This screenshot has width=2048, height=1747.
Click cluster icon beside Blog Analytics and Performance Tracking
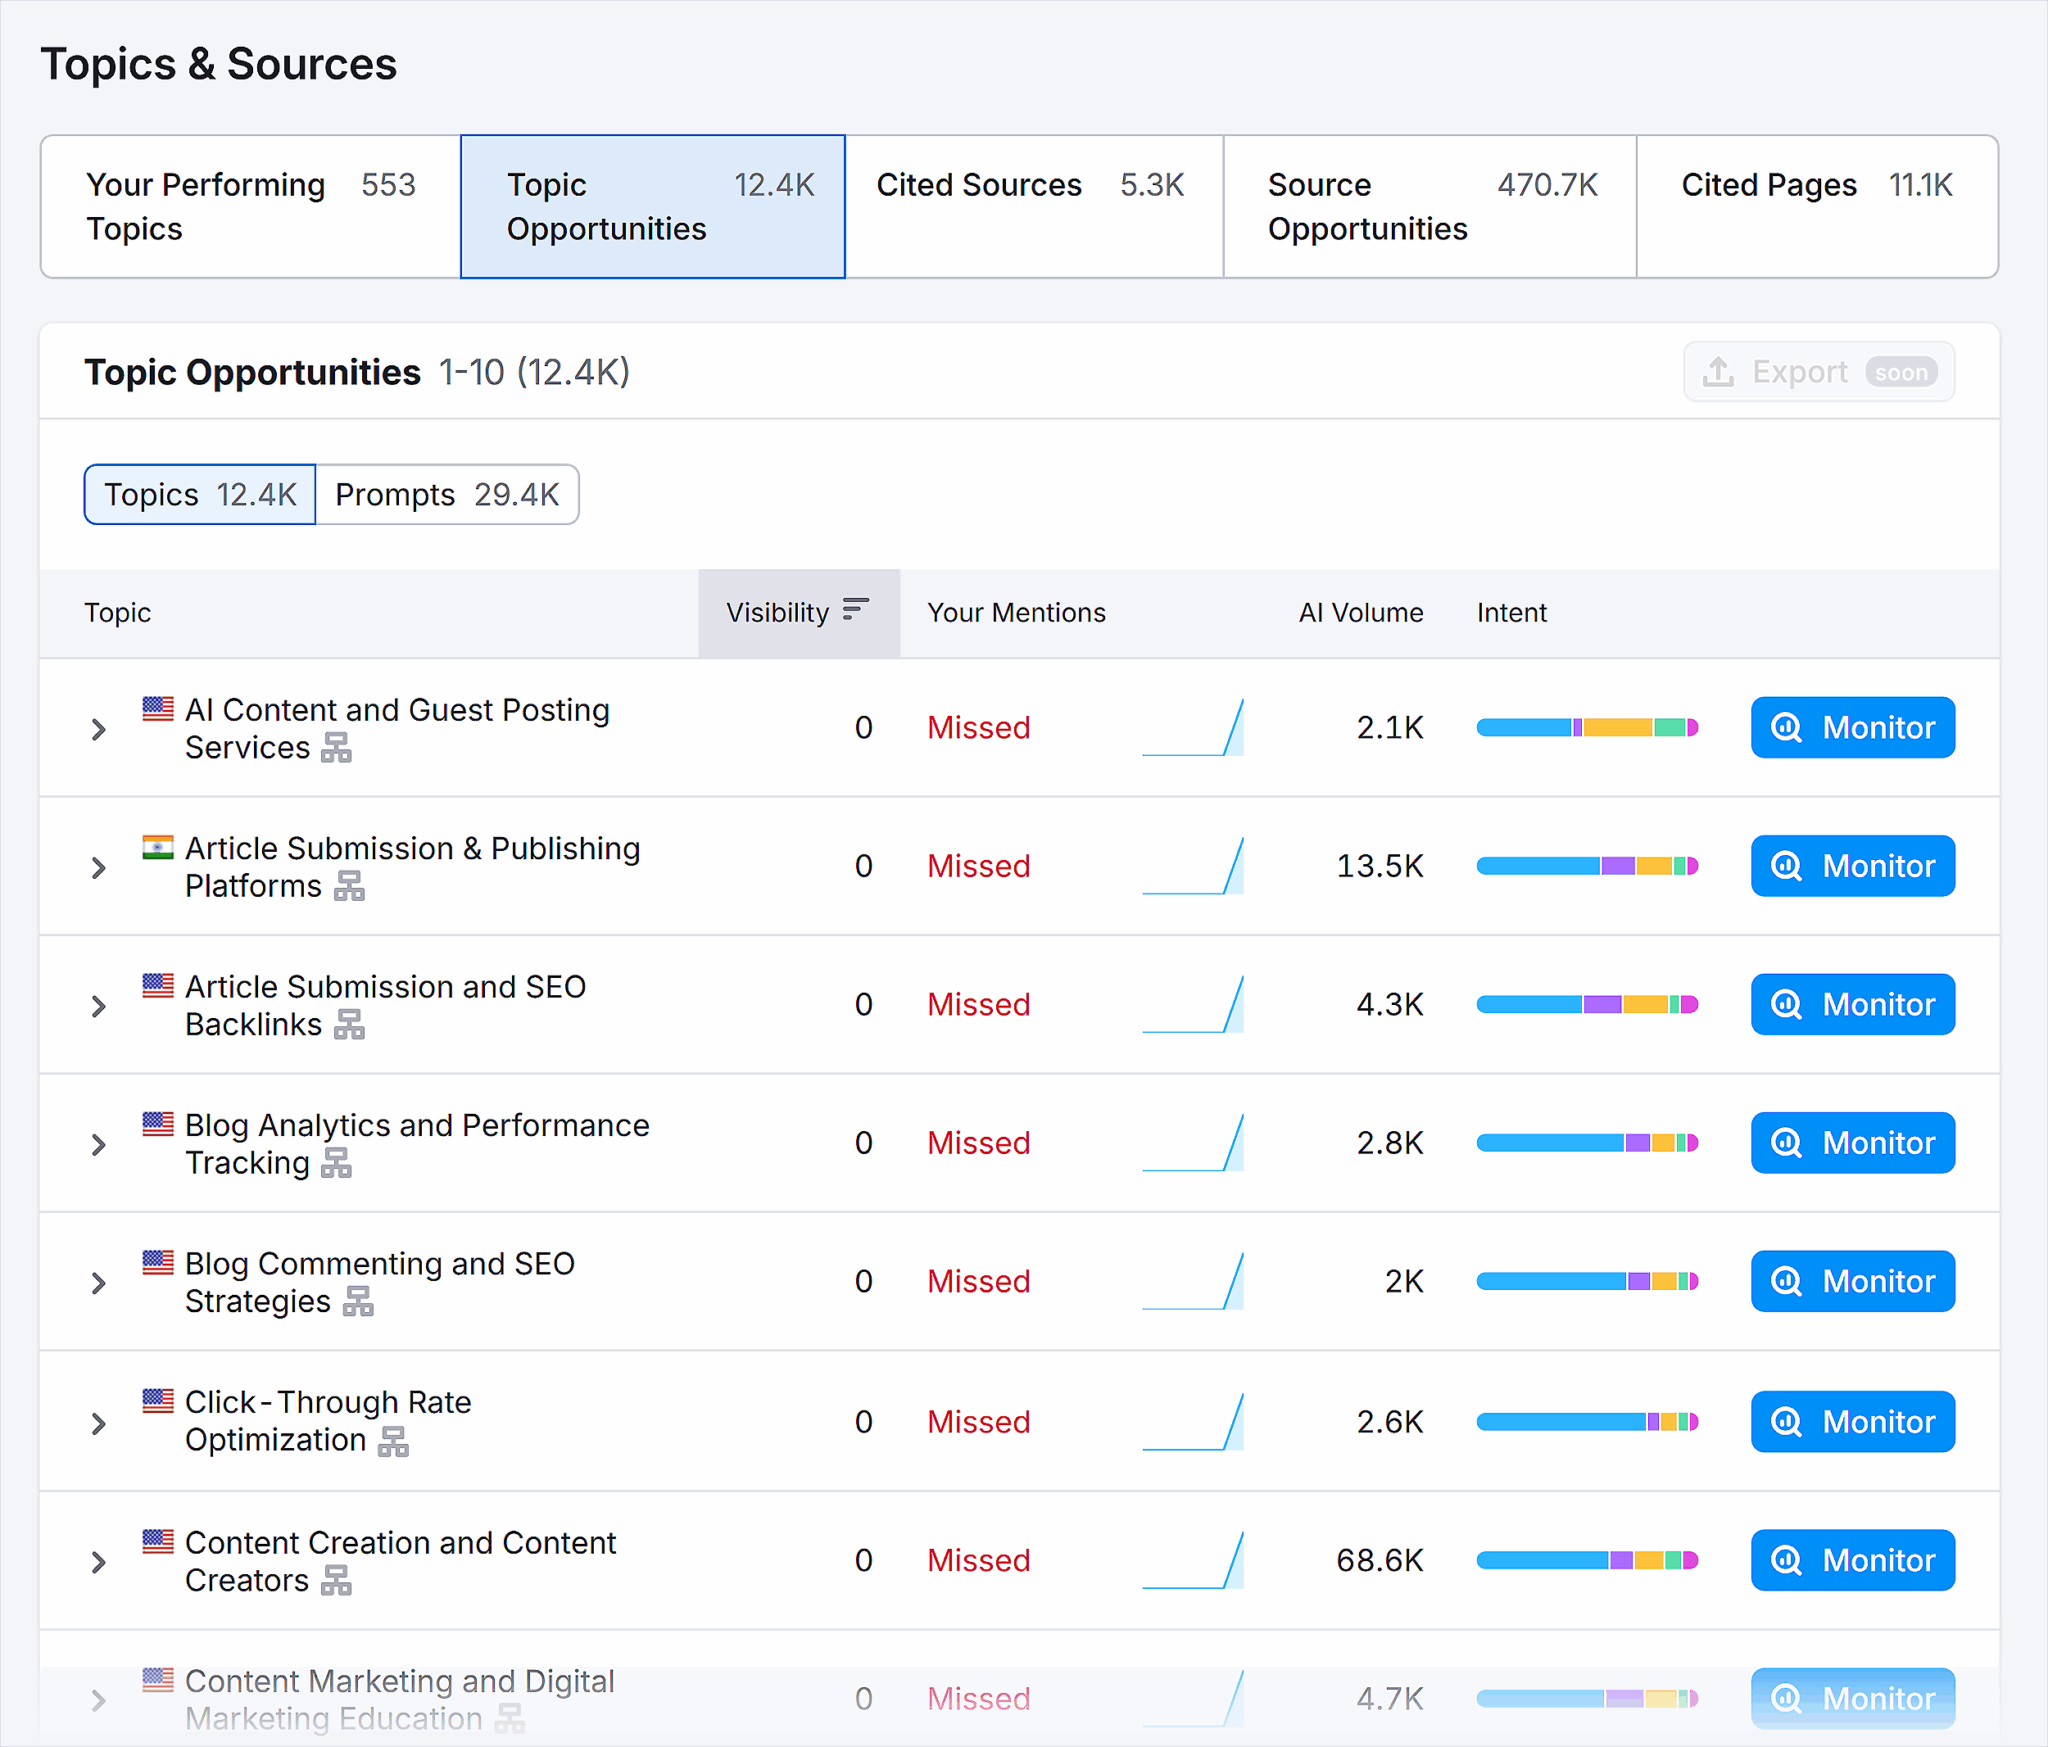click(x=337, y=1163)
